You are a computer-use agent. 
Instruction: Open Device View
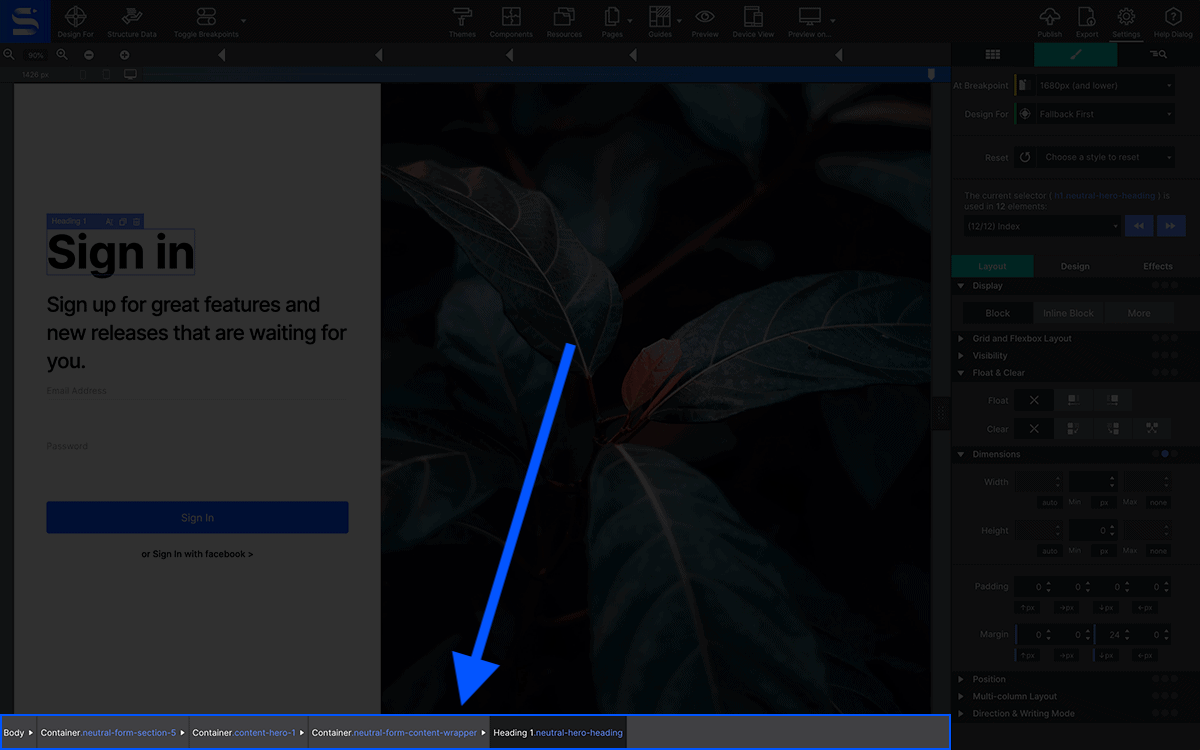[753, 17]
